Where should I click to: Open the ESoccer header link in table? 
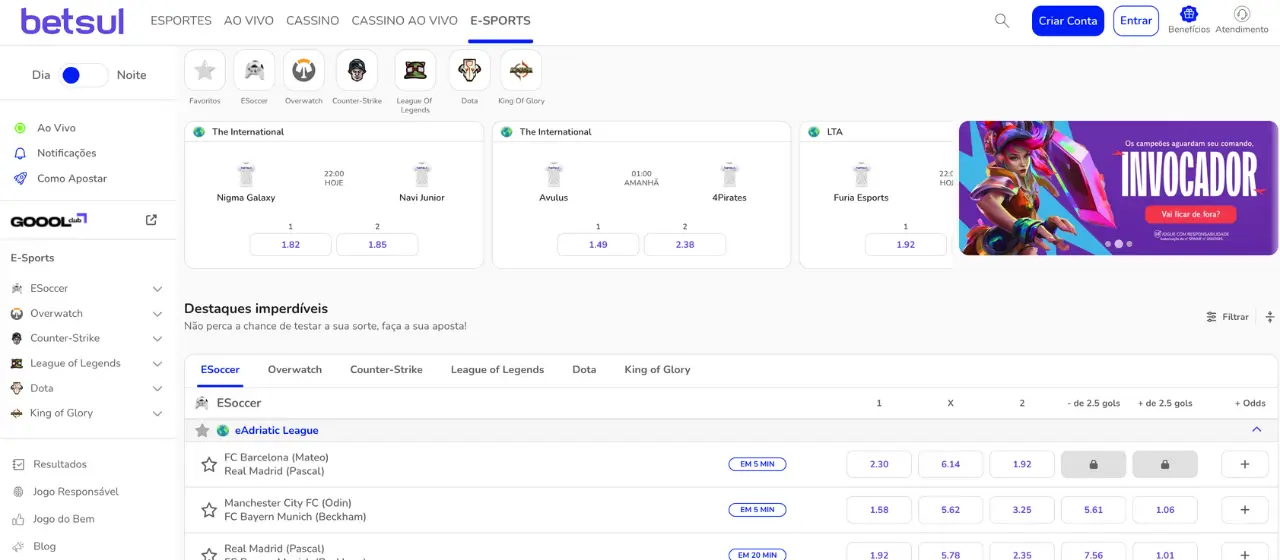[238, 403]
